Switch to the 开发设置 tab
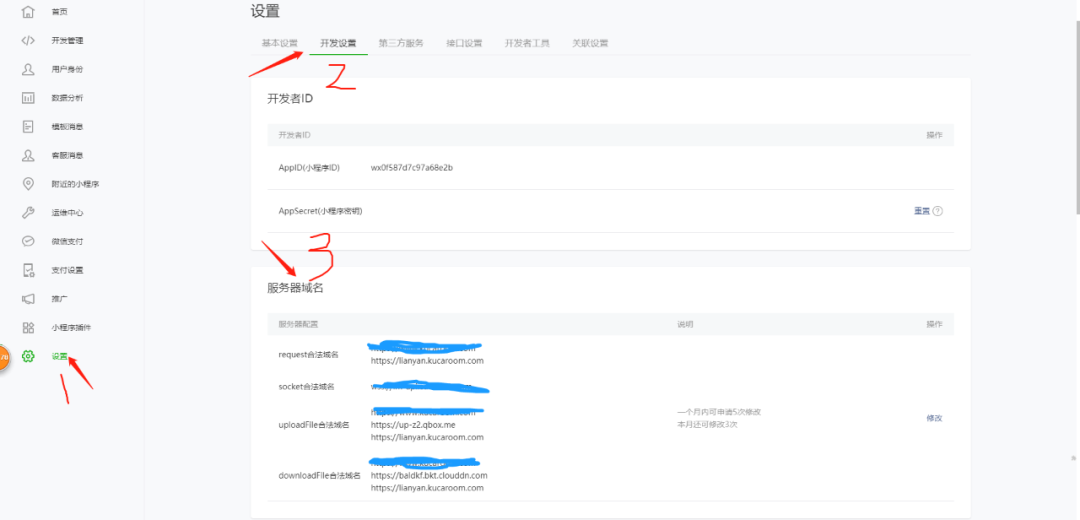1080x520 pixels. tap(338, 43)
